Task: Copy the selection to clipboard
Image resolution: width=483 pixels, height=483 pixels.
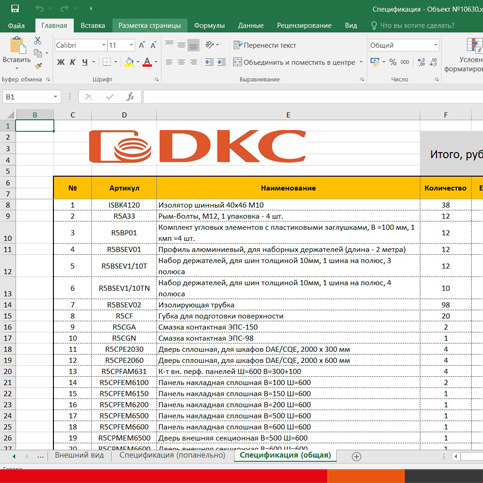Action: coord(38,53)
